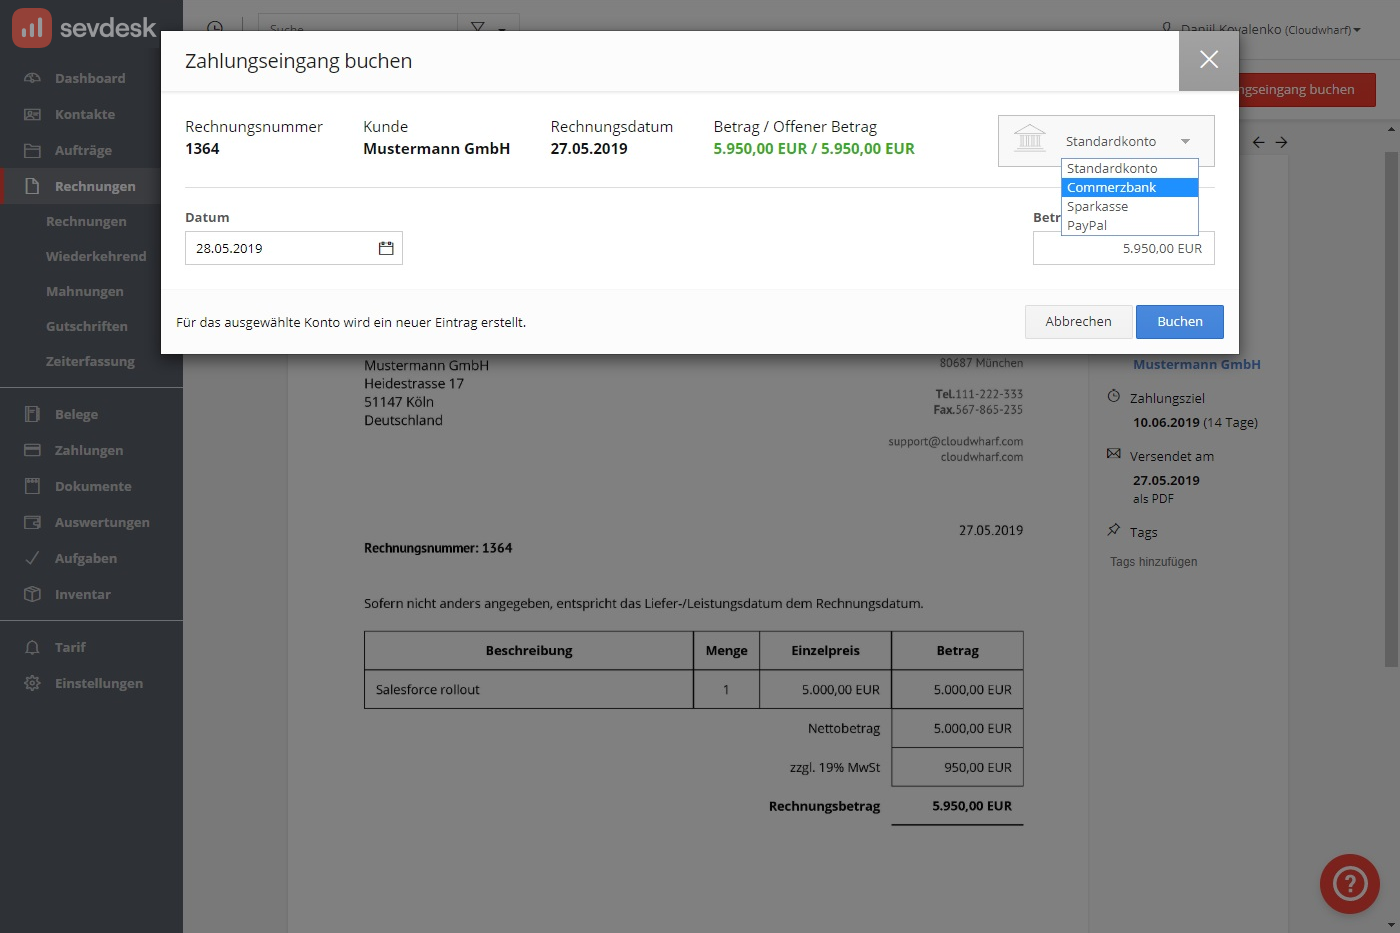
Task: Click the Datum input field
Action: point(294,248)
